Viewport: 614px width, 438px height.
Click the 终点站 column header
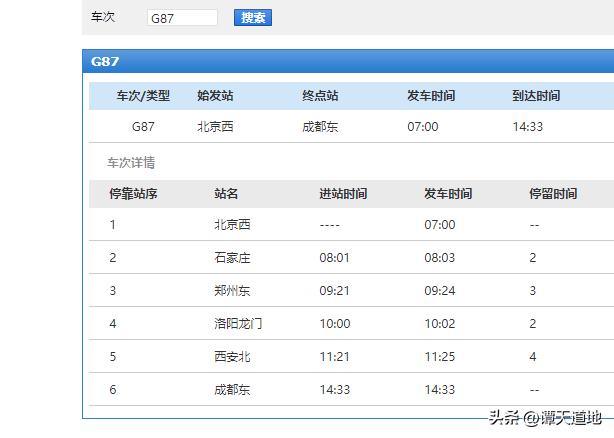pos(320,96)
